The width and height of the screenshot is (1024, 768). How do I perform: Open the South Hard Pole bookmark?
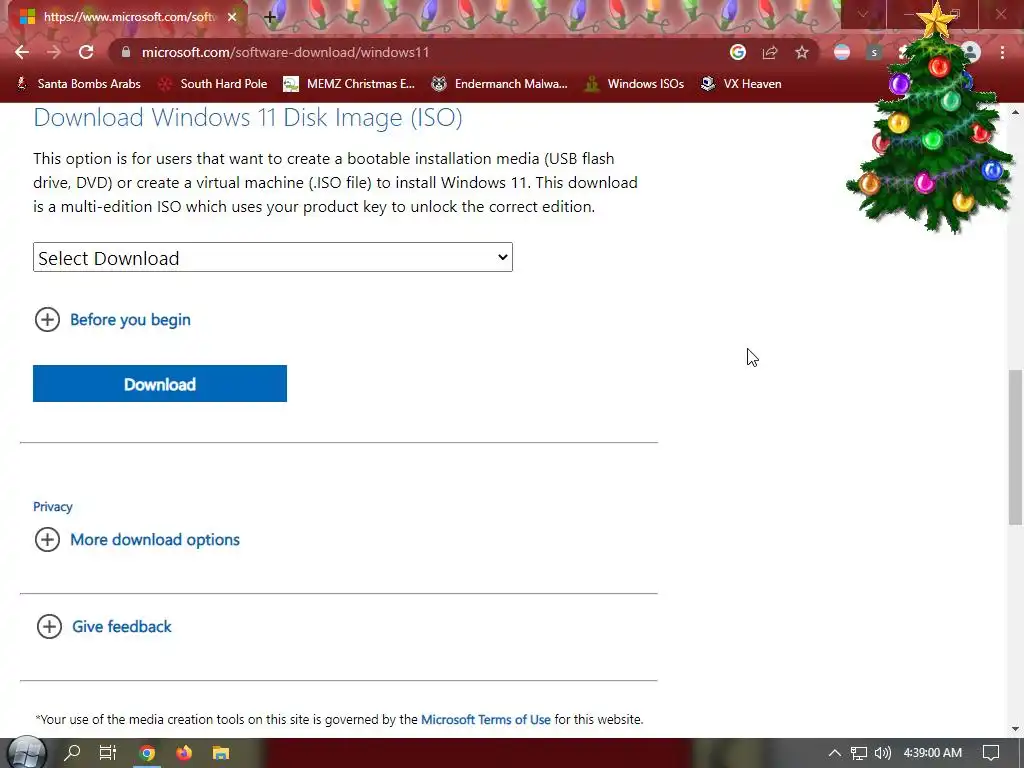[213, 84]
